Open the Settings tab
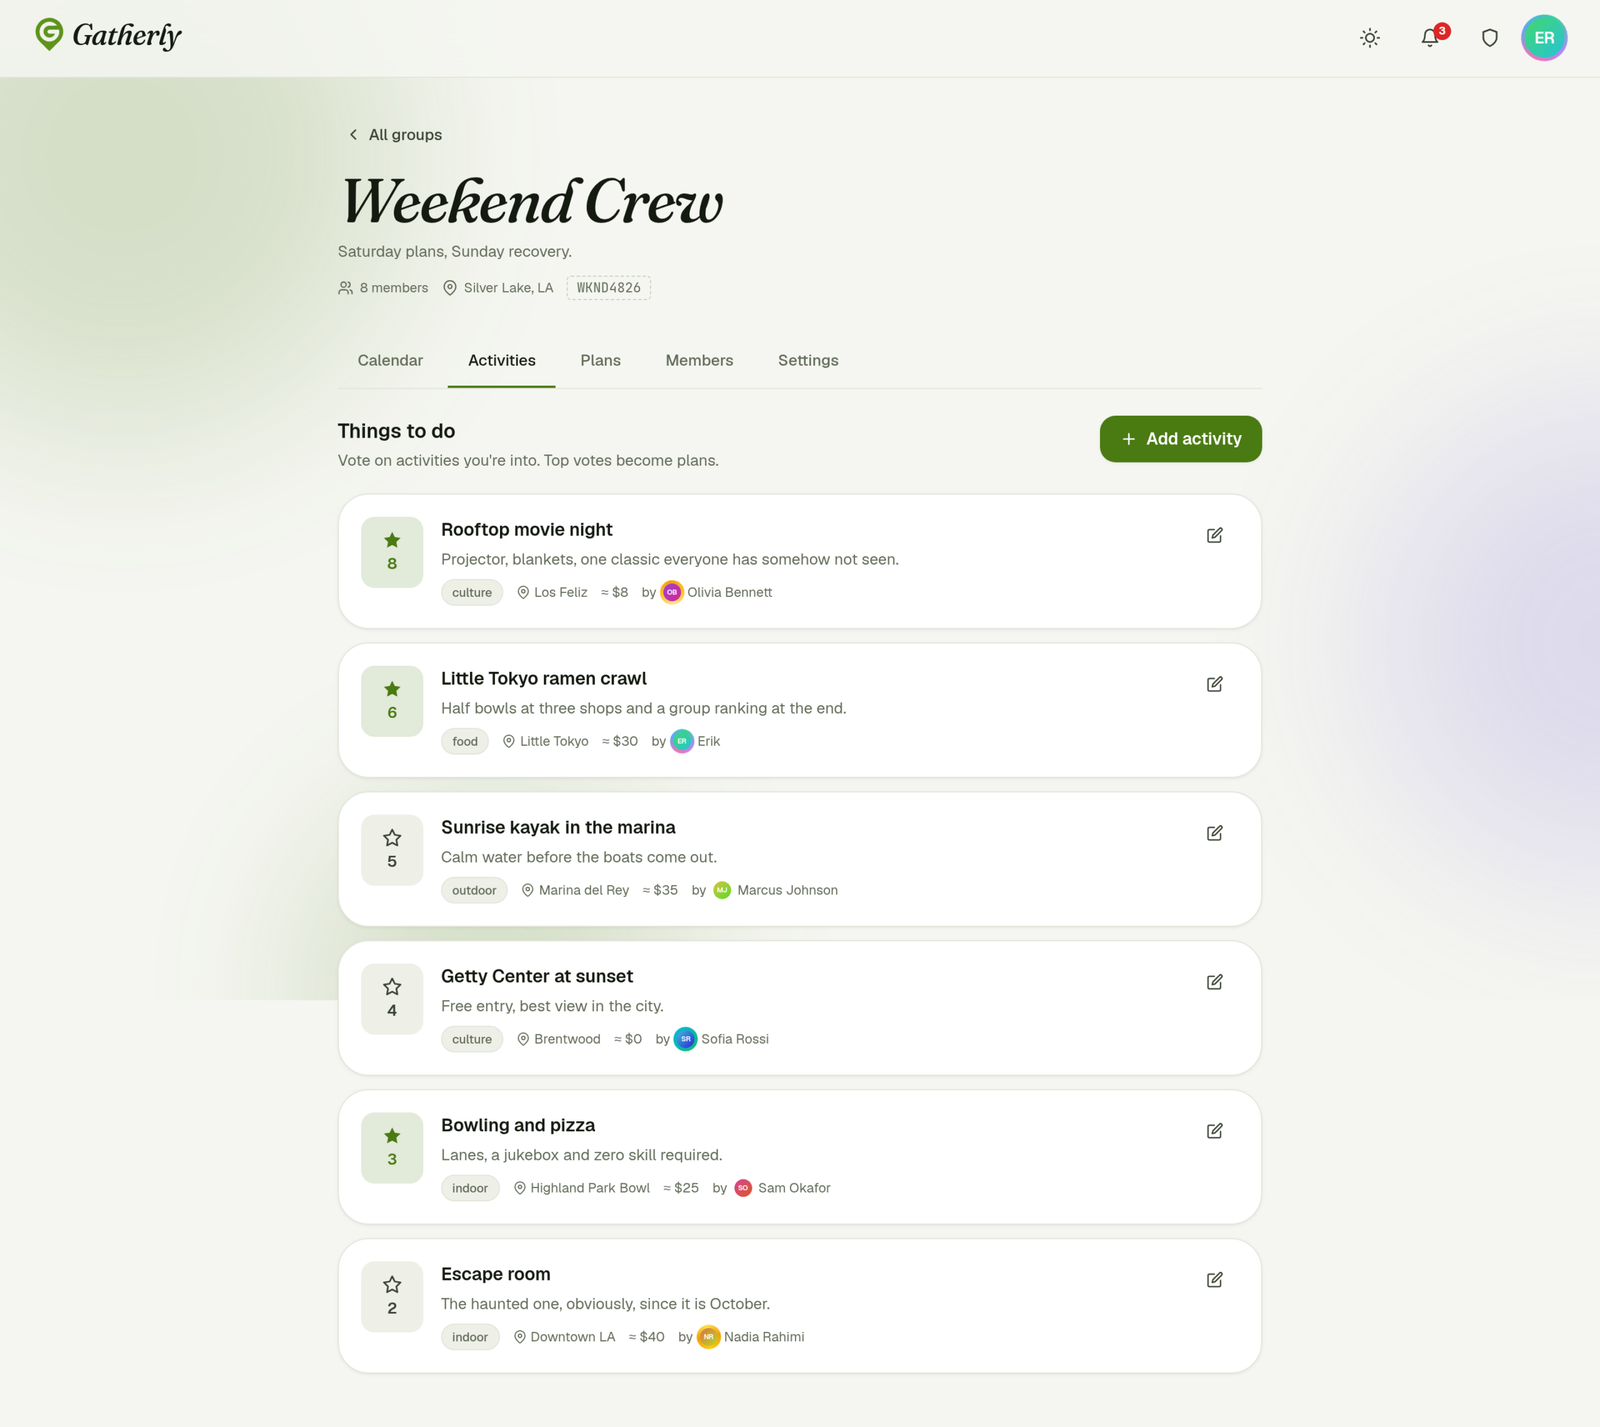 [x=808, y=361]
